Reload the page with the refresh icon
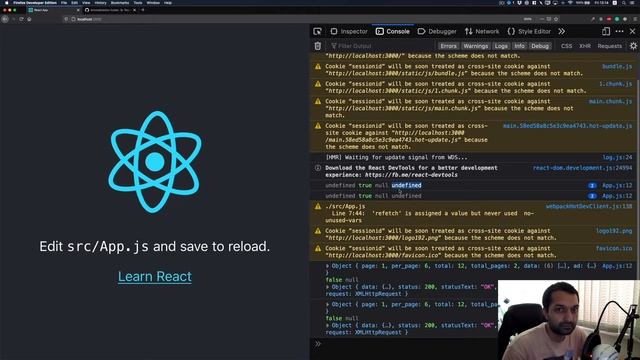640x360 pixels. (x=21, y=19)
